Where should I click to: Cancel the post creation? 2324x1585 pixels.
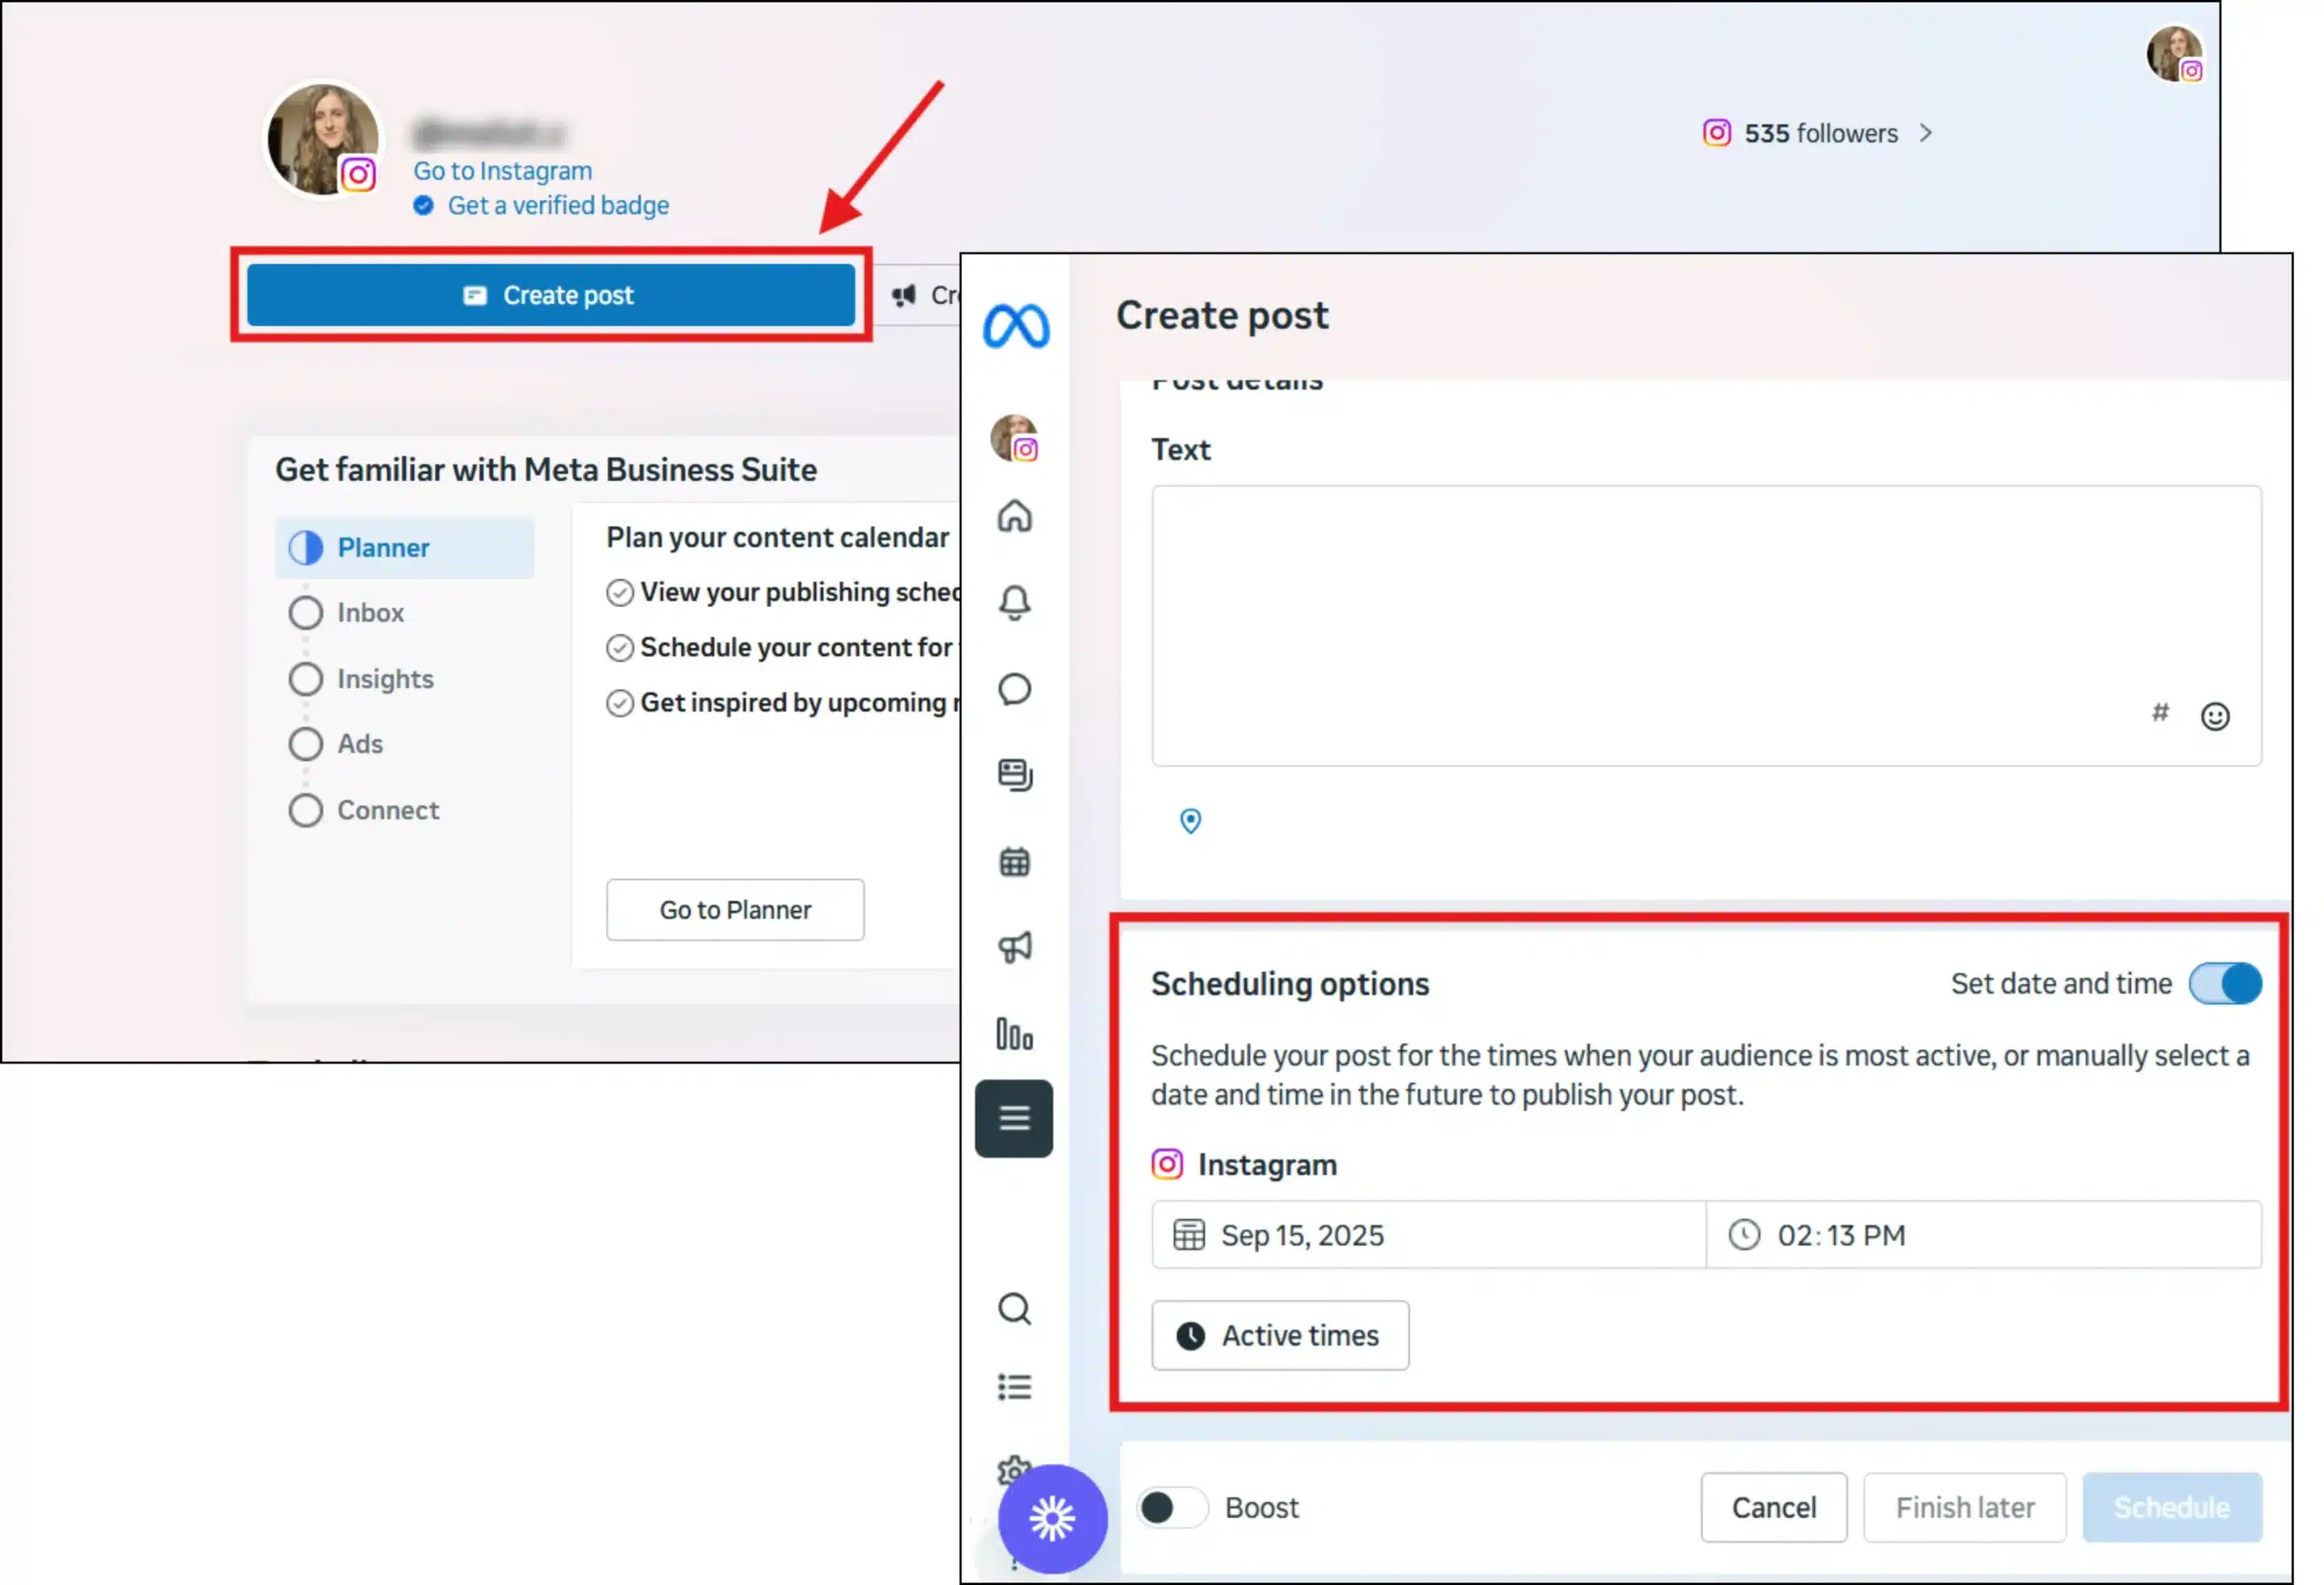pyautogui.click(x=1774, y=1508)
